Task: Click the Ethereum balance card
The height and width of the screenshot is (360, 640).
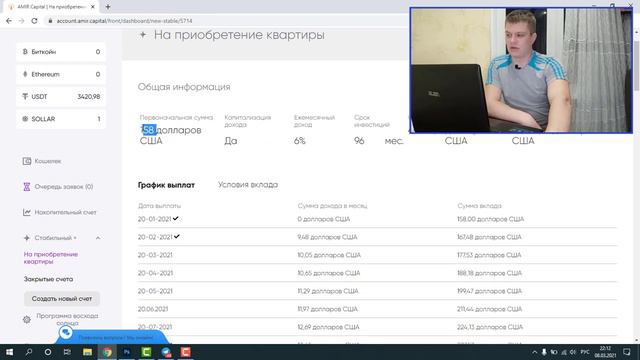Action: [x=61, y=74]
